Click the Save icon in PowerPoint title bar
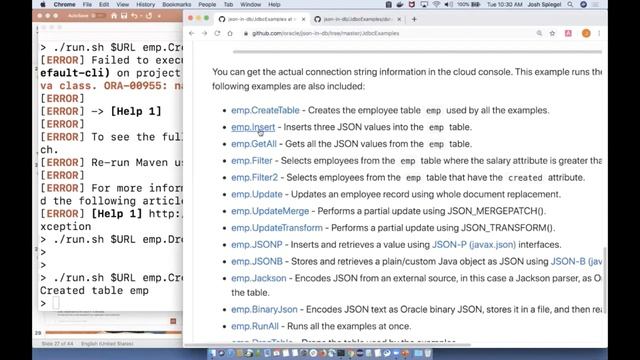 click(124, 16)
